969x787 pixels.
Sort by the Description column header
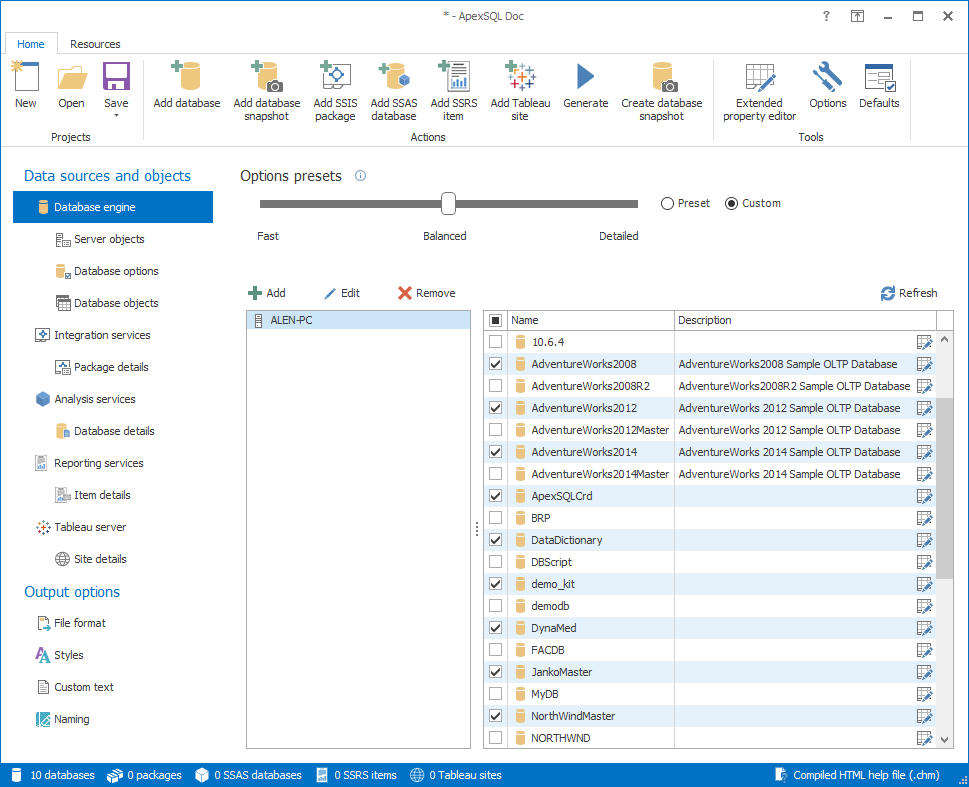[805, 320]
